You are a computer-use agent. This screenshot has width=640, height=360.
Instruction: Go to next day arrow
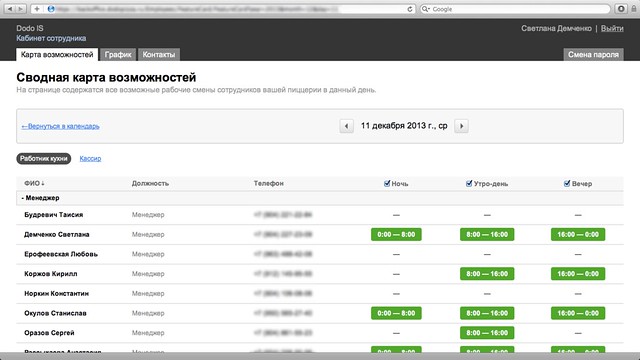click(461, 126)
